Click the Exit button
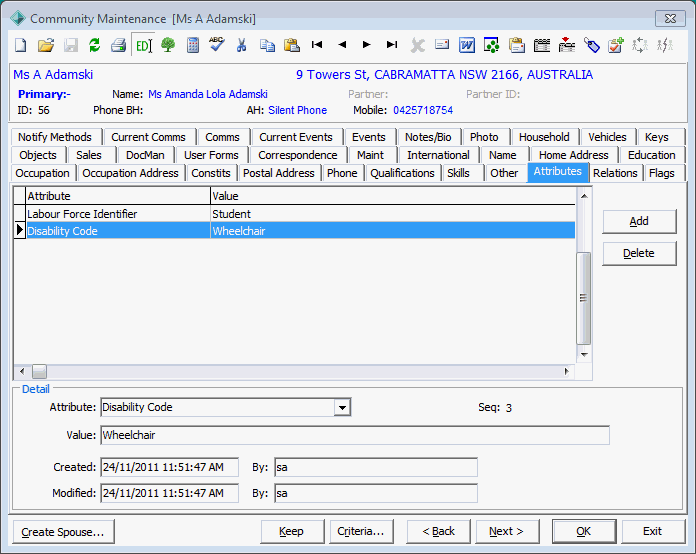This screenshot has width=696, height=554. 652,531
